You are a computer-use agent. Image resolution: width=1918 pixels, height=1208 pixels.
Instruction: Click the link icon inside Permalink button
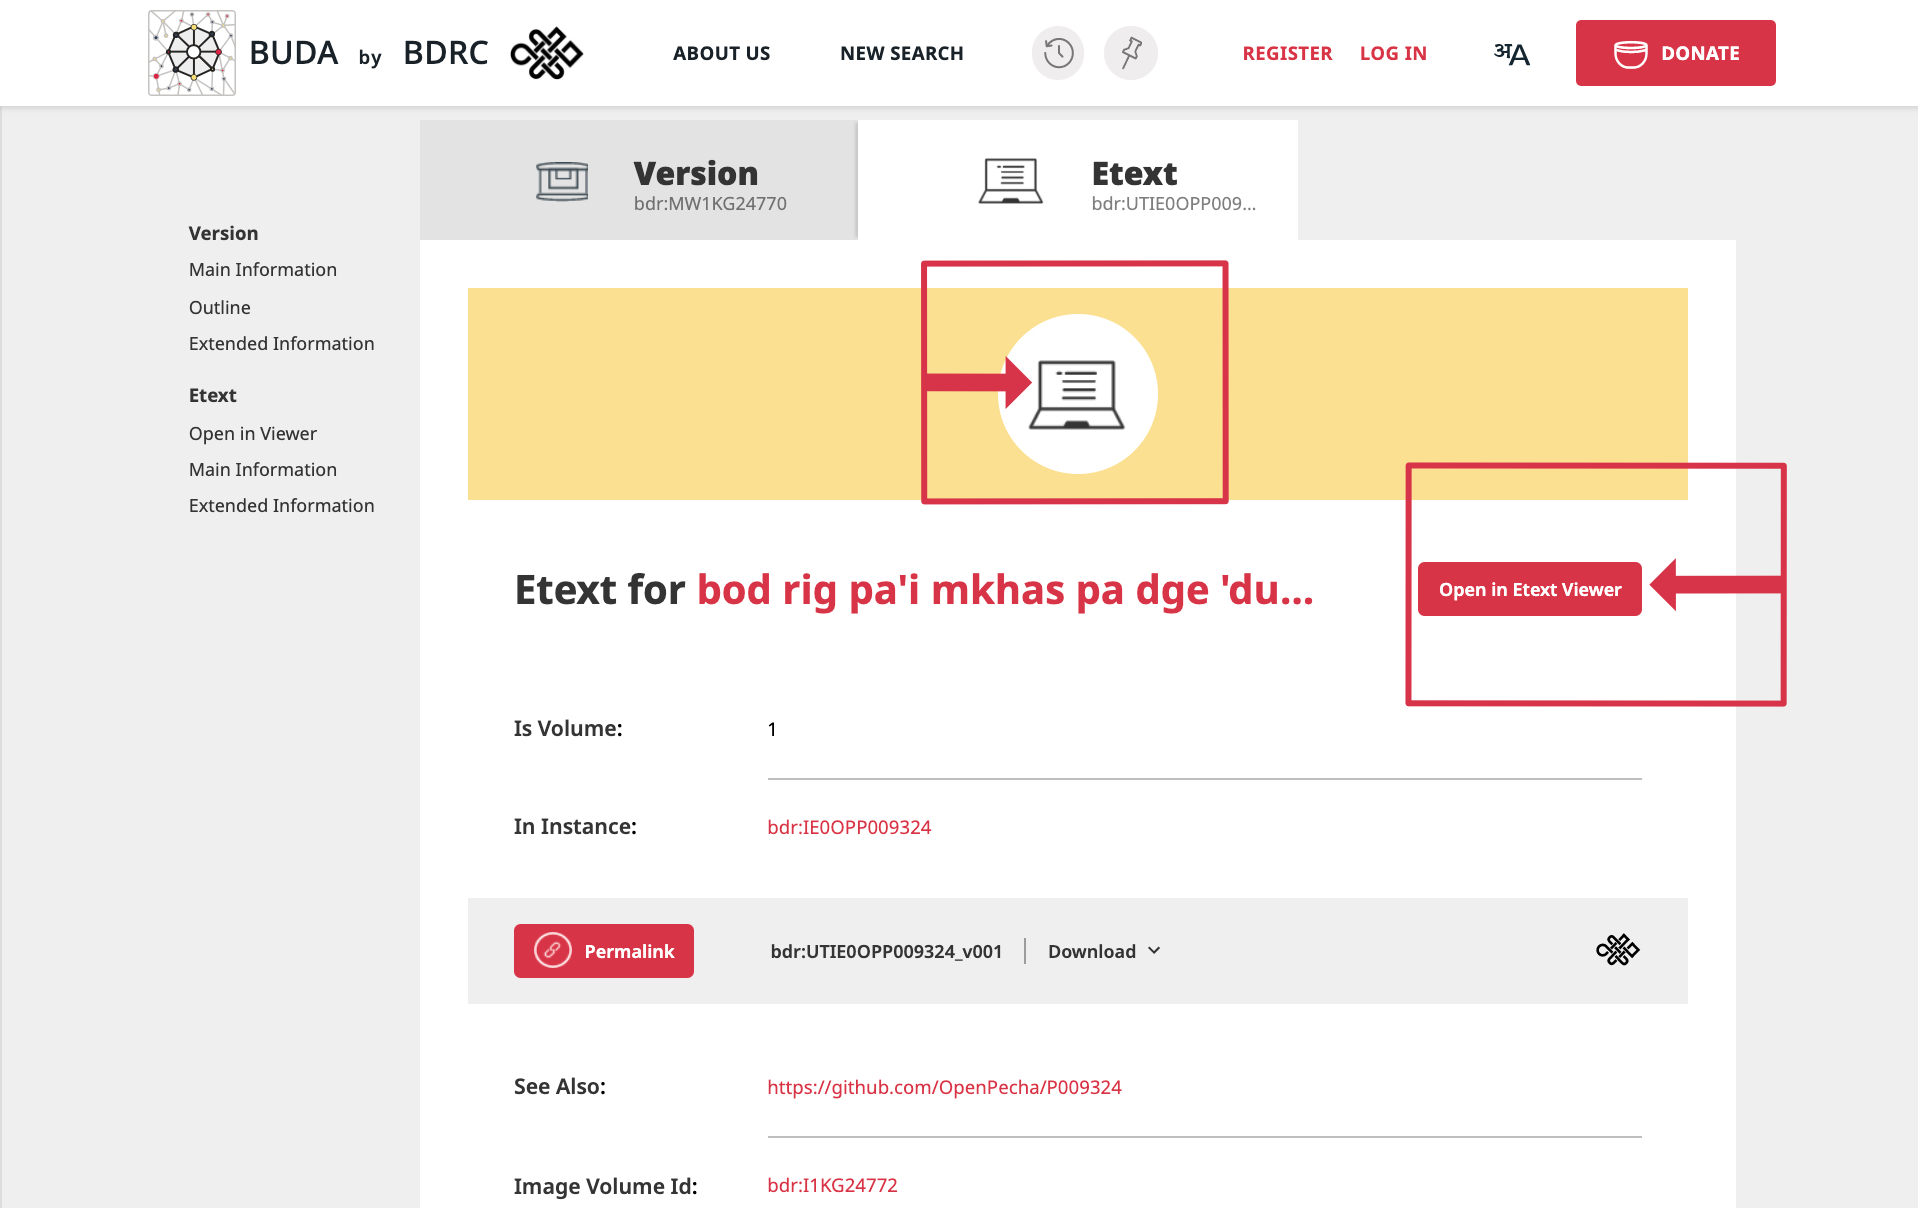coord(552,950)
